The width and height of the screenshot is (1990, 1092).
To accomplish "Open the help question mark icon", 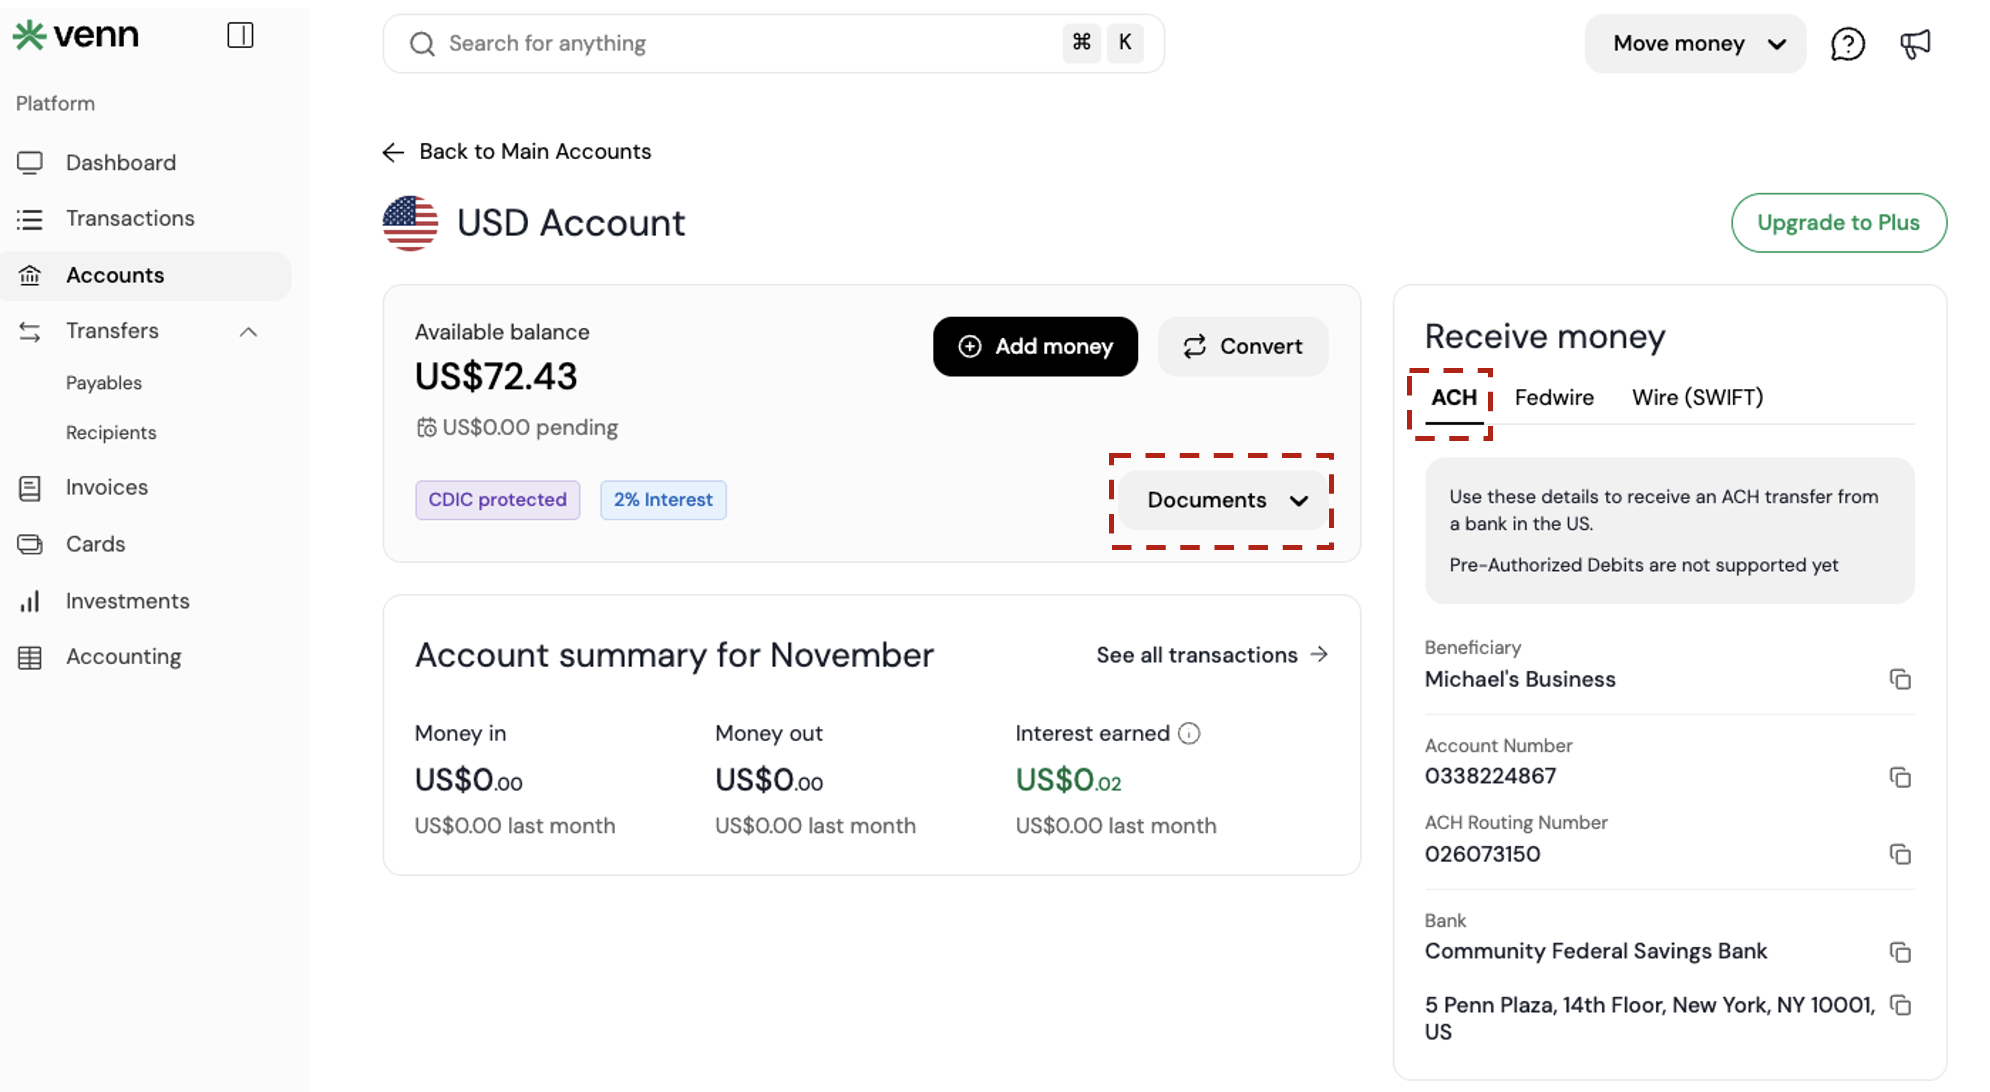I will (1847, 44).
